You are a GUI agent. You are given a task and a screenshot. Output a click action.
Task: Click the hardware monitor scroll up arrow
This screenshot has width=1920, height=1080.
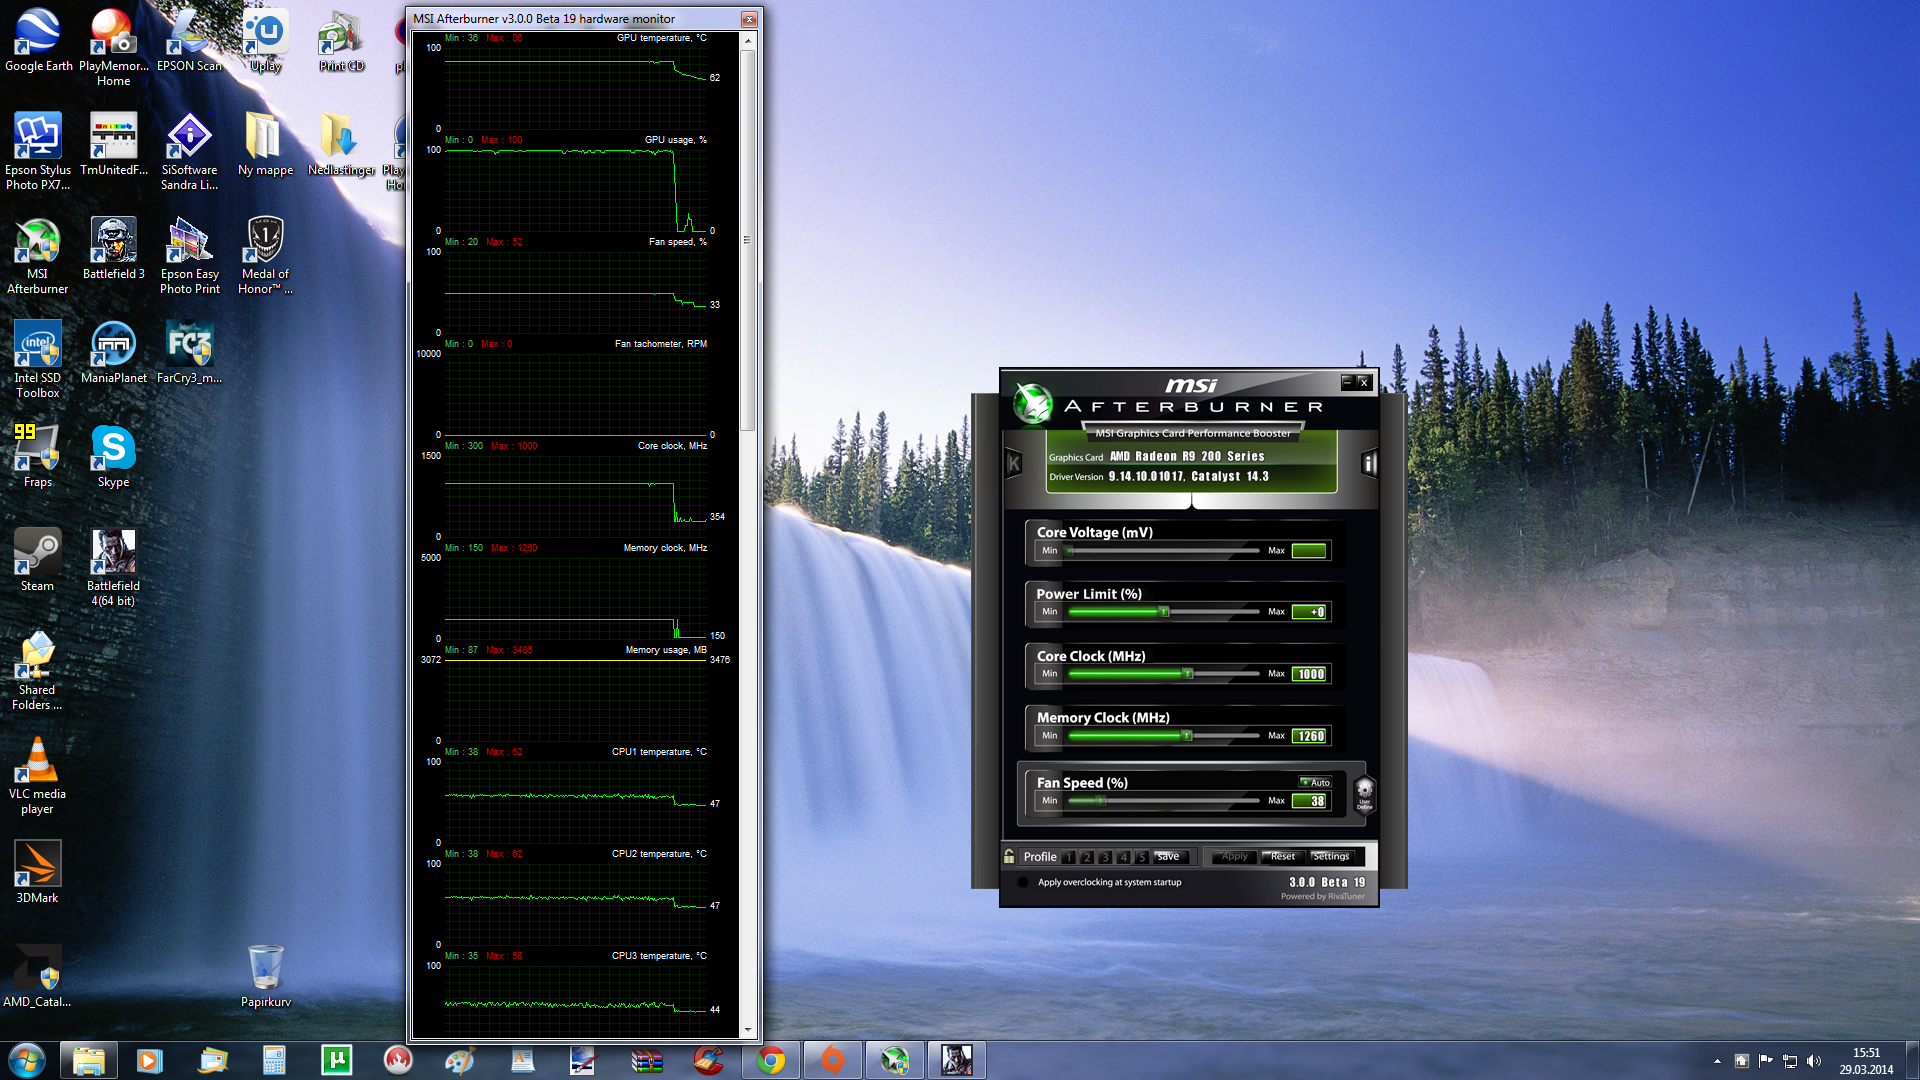[747, 41]
